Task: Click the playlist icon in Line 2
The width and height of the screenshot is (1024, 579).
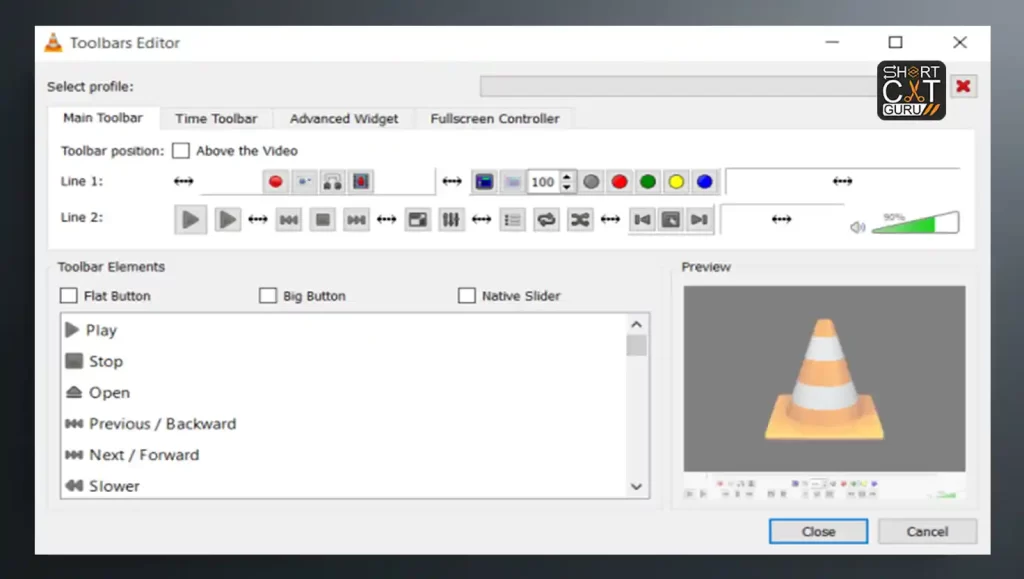Action: coord(513,220)
